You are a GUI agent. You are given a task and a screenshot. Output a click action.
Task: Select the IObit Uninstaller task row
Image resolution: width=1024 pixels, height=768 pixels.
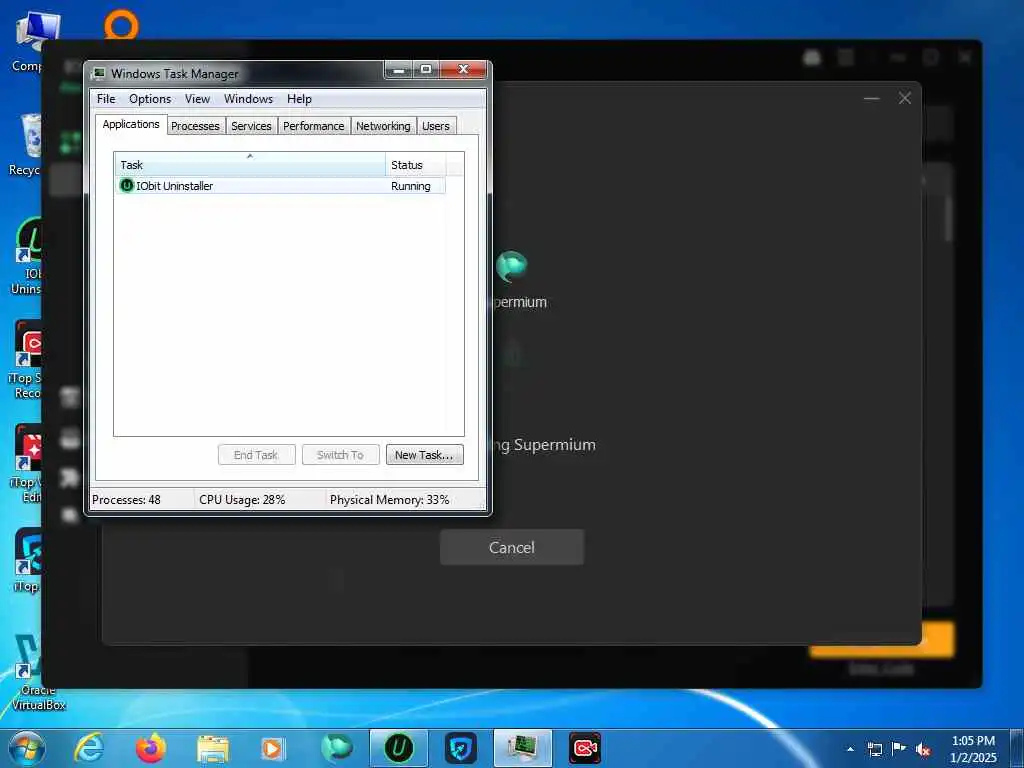tap(280, 185)
